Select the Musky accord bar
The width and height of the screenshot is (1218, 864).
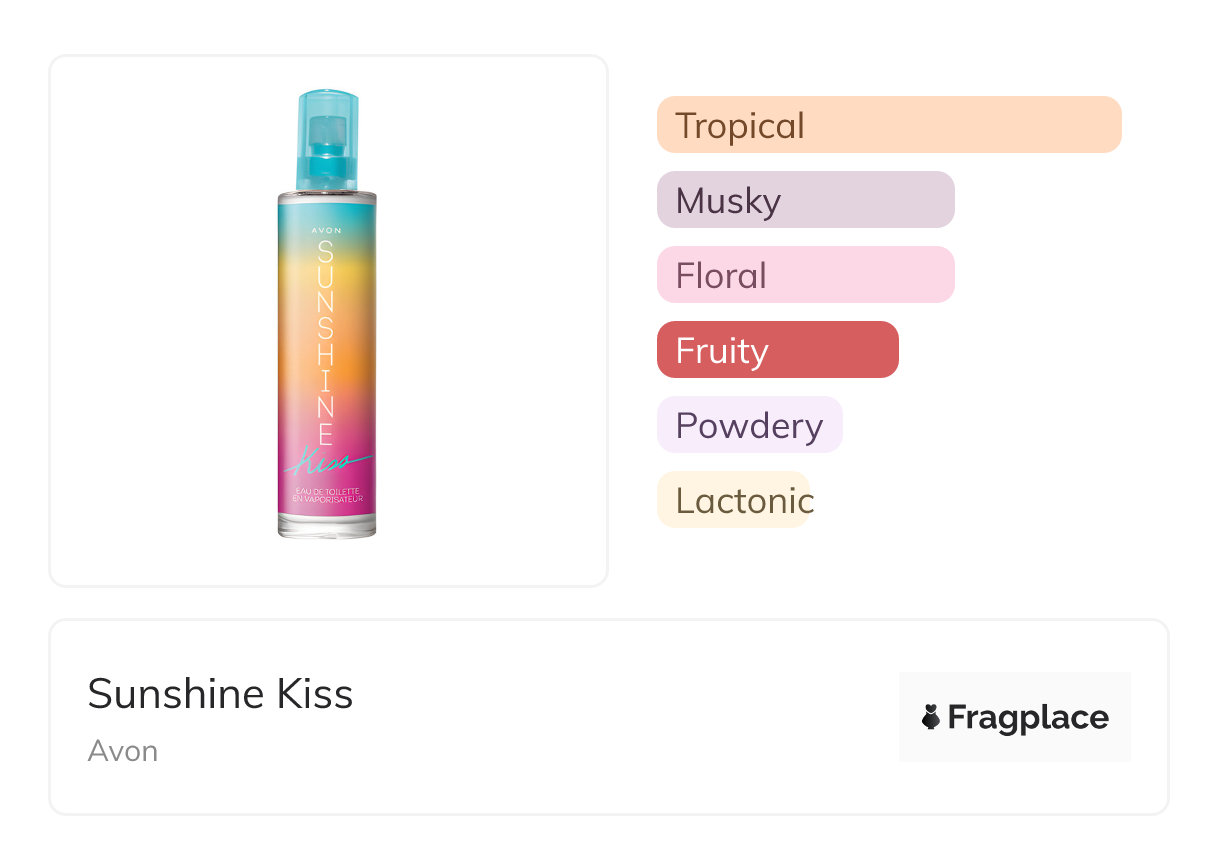pos(805,200)
